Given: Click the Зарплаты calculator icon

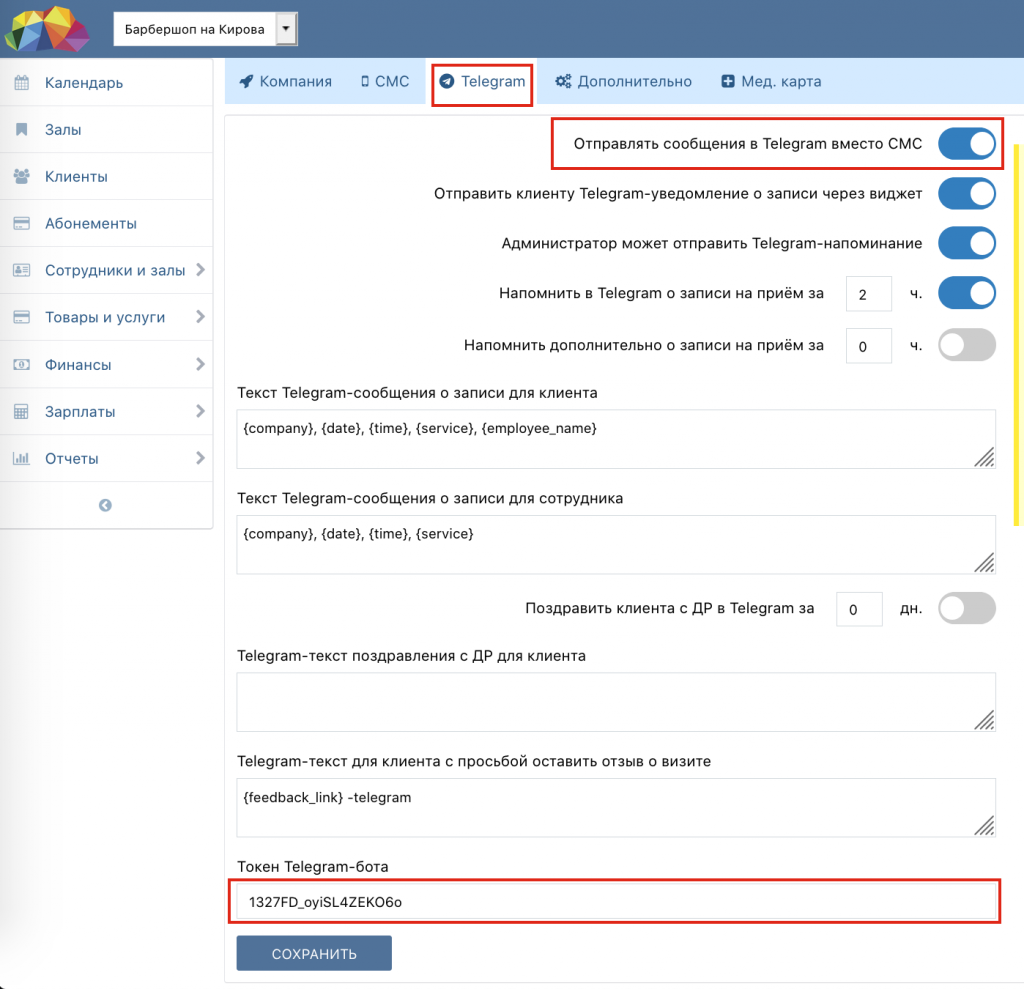Looking at the screenshot, I should 22,412.
